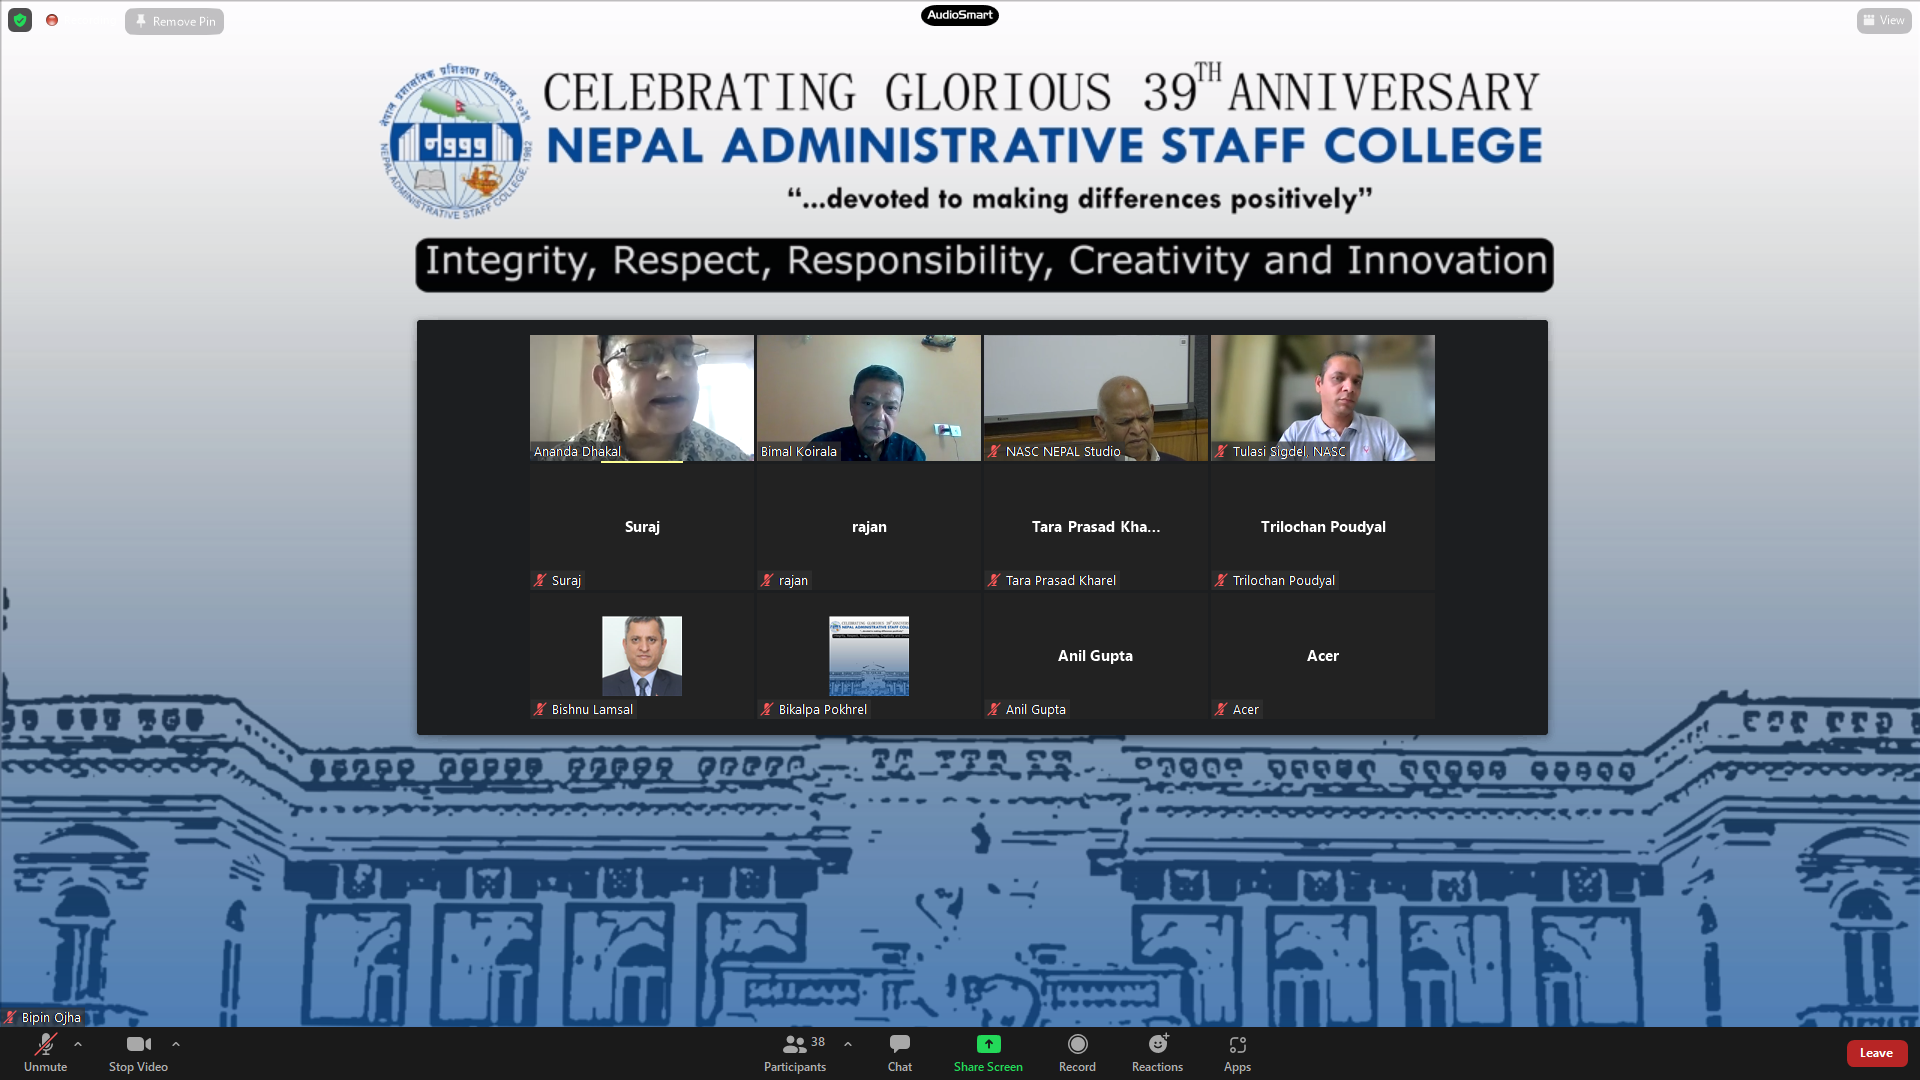Select the Tara Prasad Kharel participant tile
Viewport: 1920px width, 1080px height.
click(1096, 527)
